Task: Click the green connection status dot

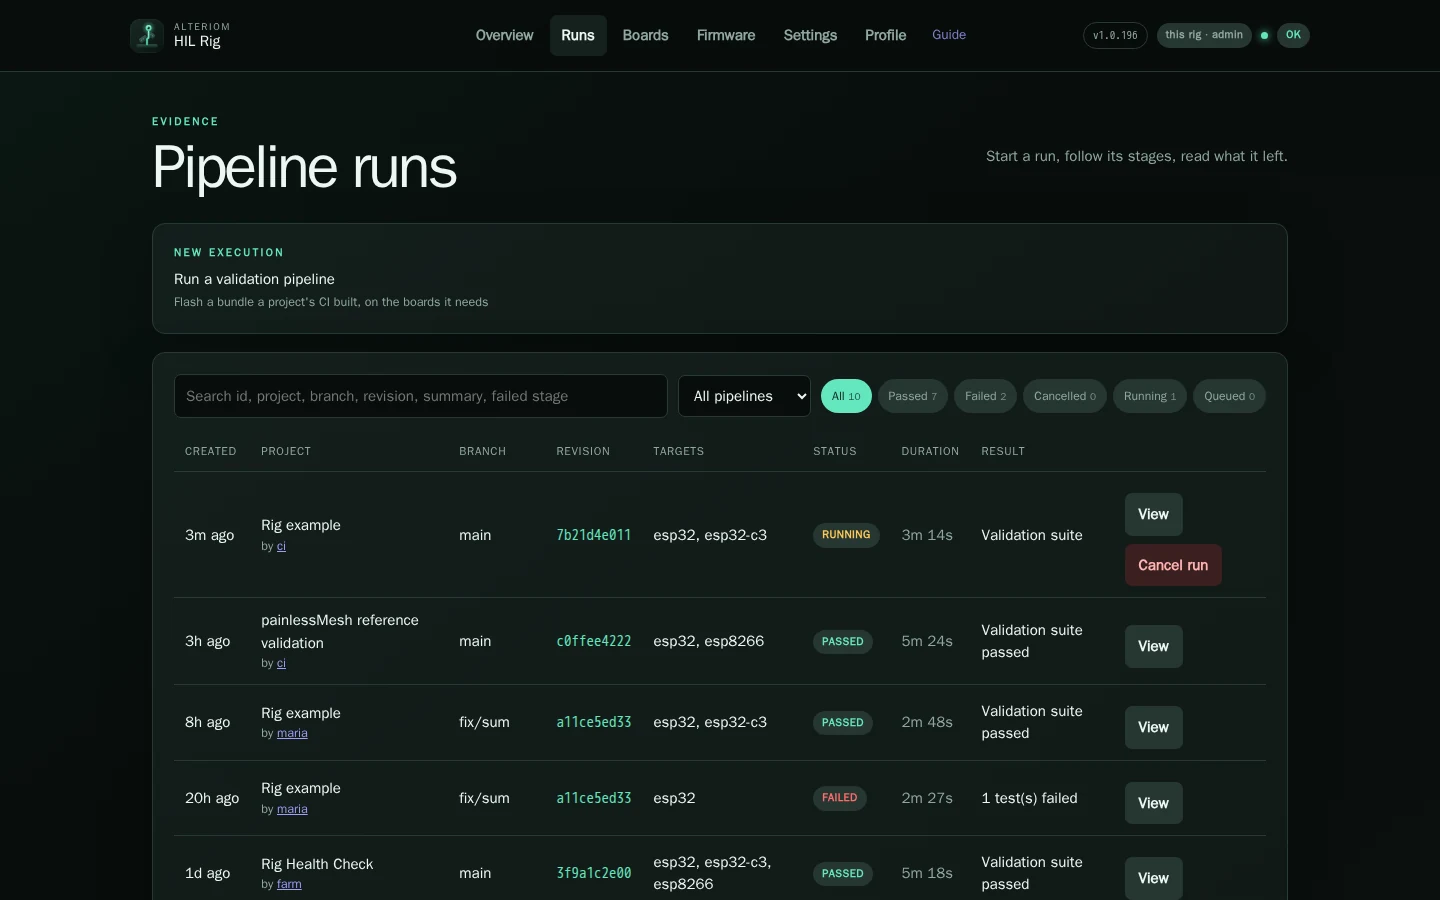Action: click(1265, 35)
